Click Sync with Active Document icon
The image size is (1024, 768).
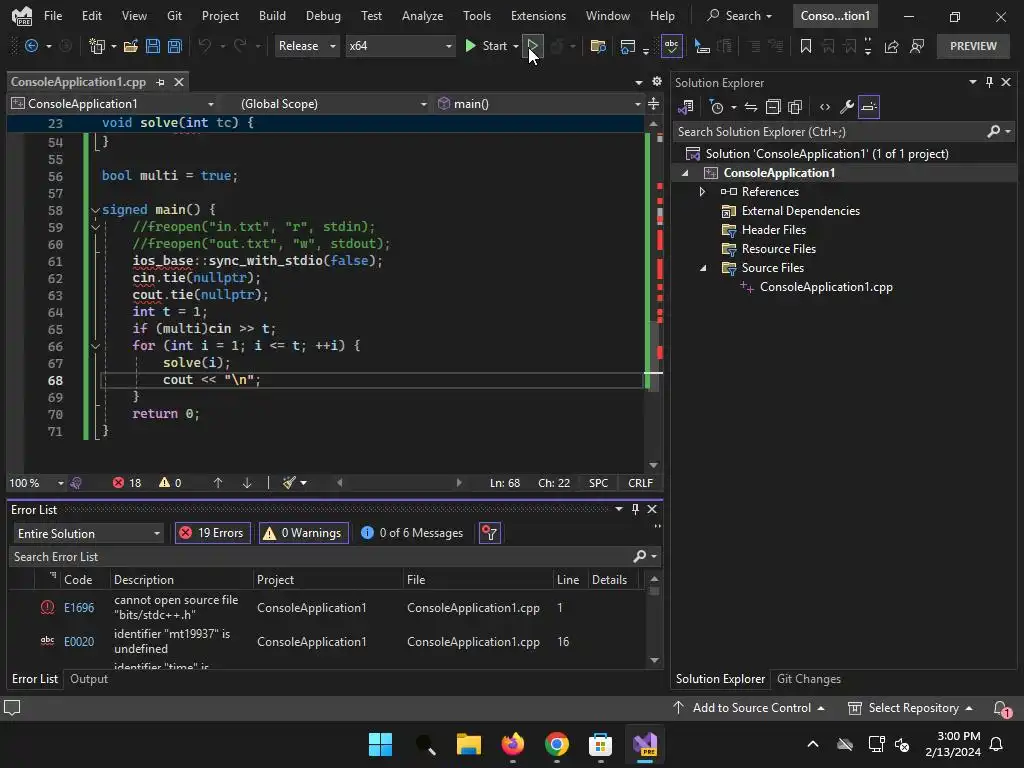click(x=751, y=107)
